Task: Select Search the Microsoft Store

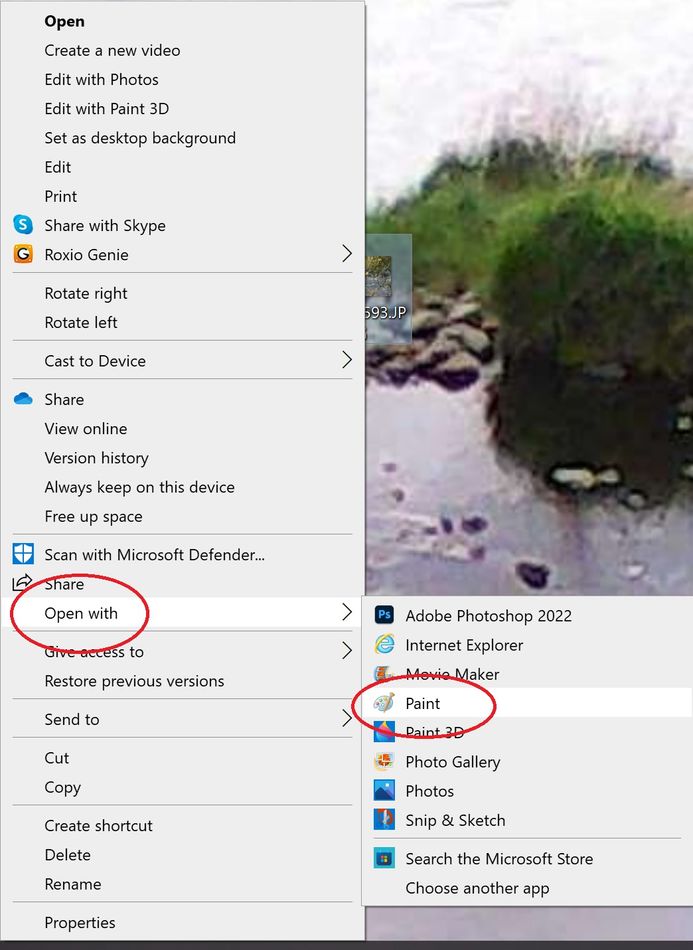Action: pyautogui.click(x=499, y=859)
